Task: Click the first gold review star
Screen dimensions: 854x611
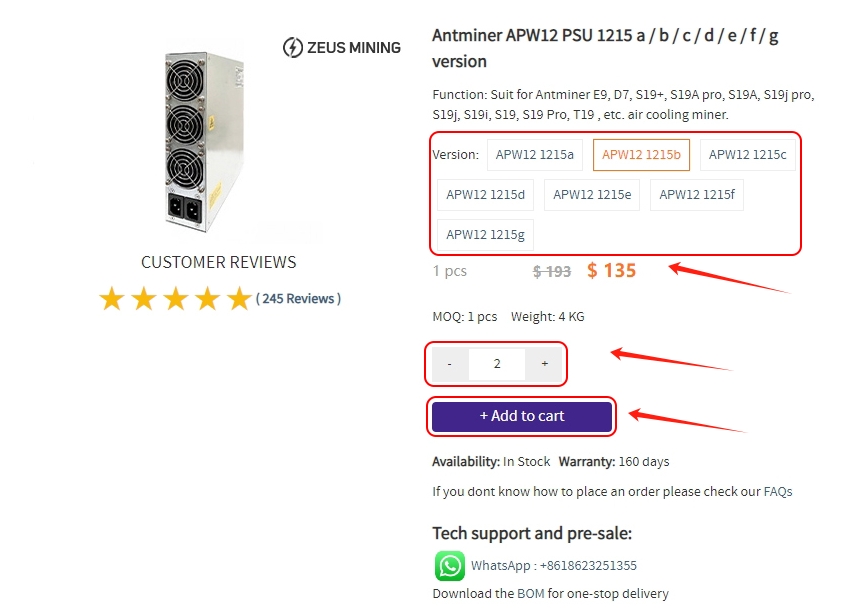Action: coord(111,299)
